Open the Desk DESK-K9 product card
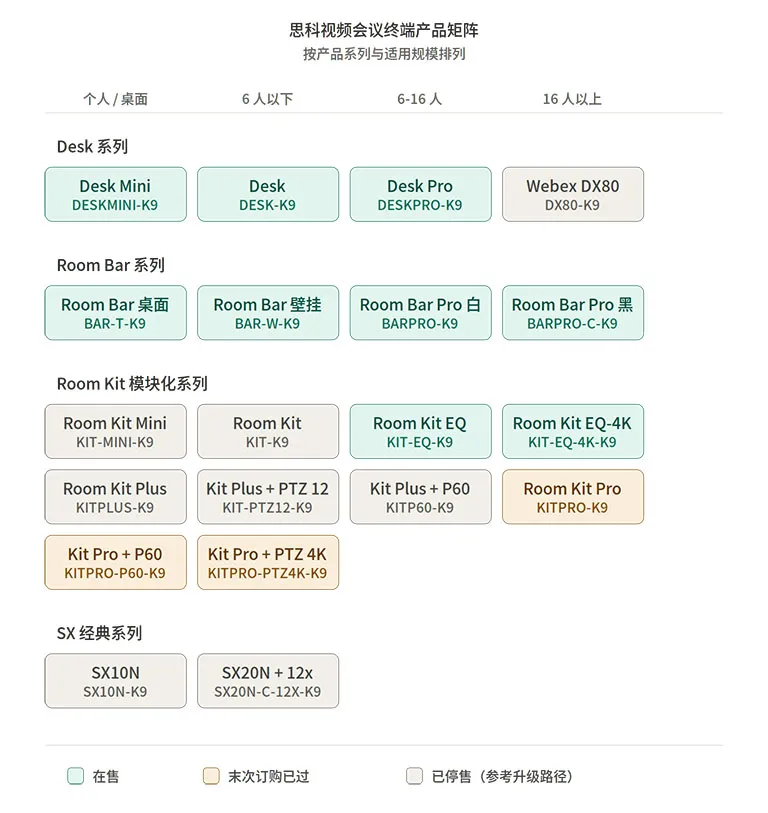Screen dimensions: 768x813 point(268,194)
